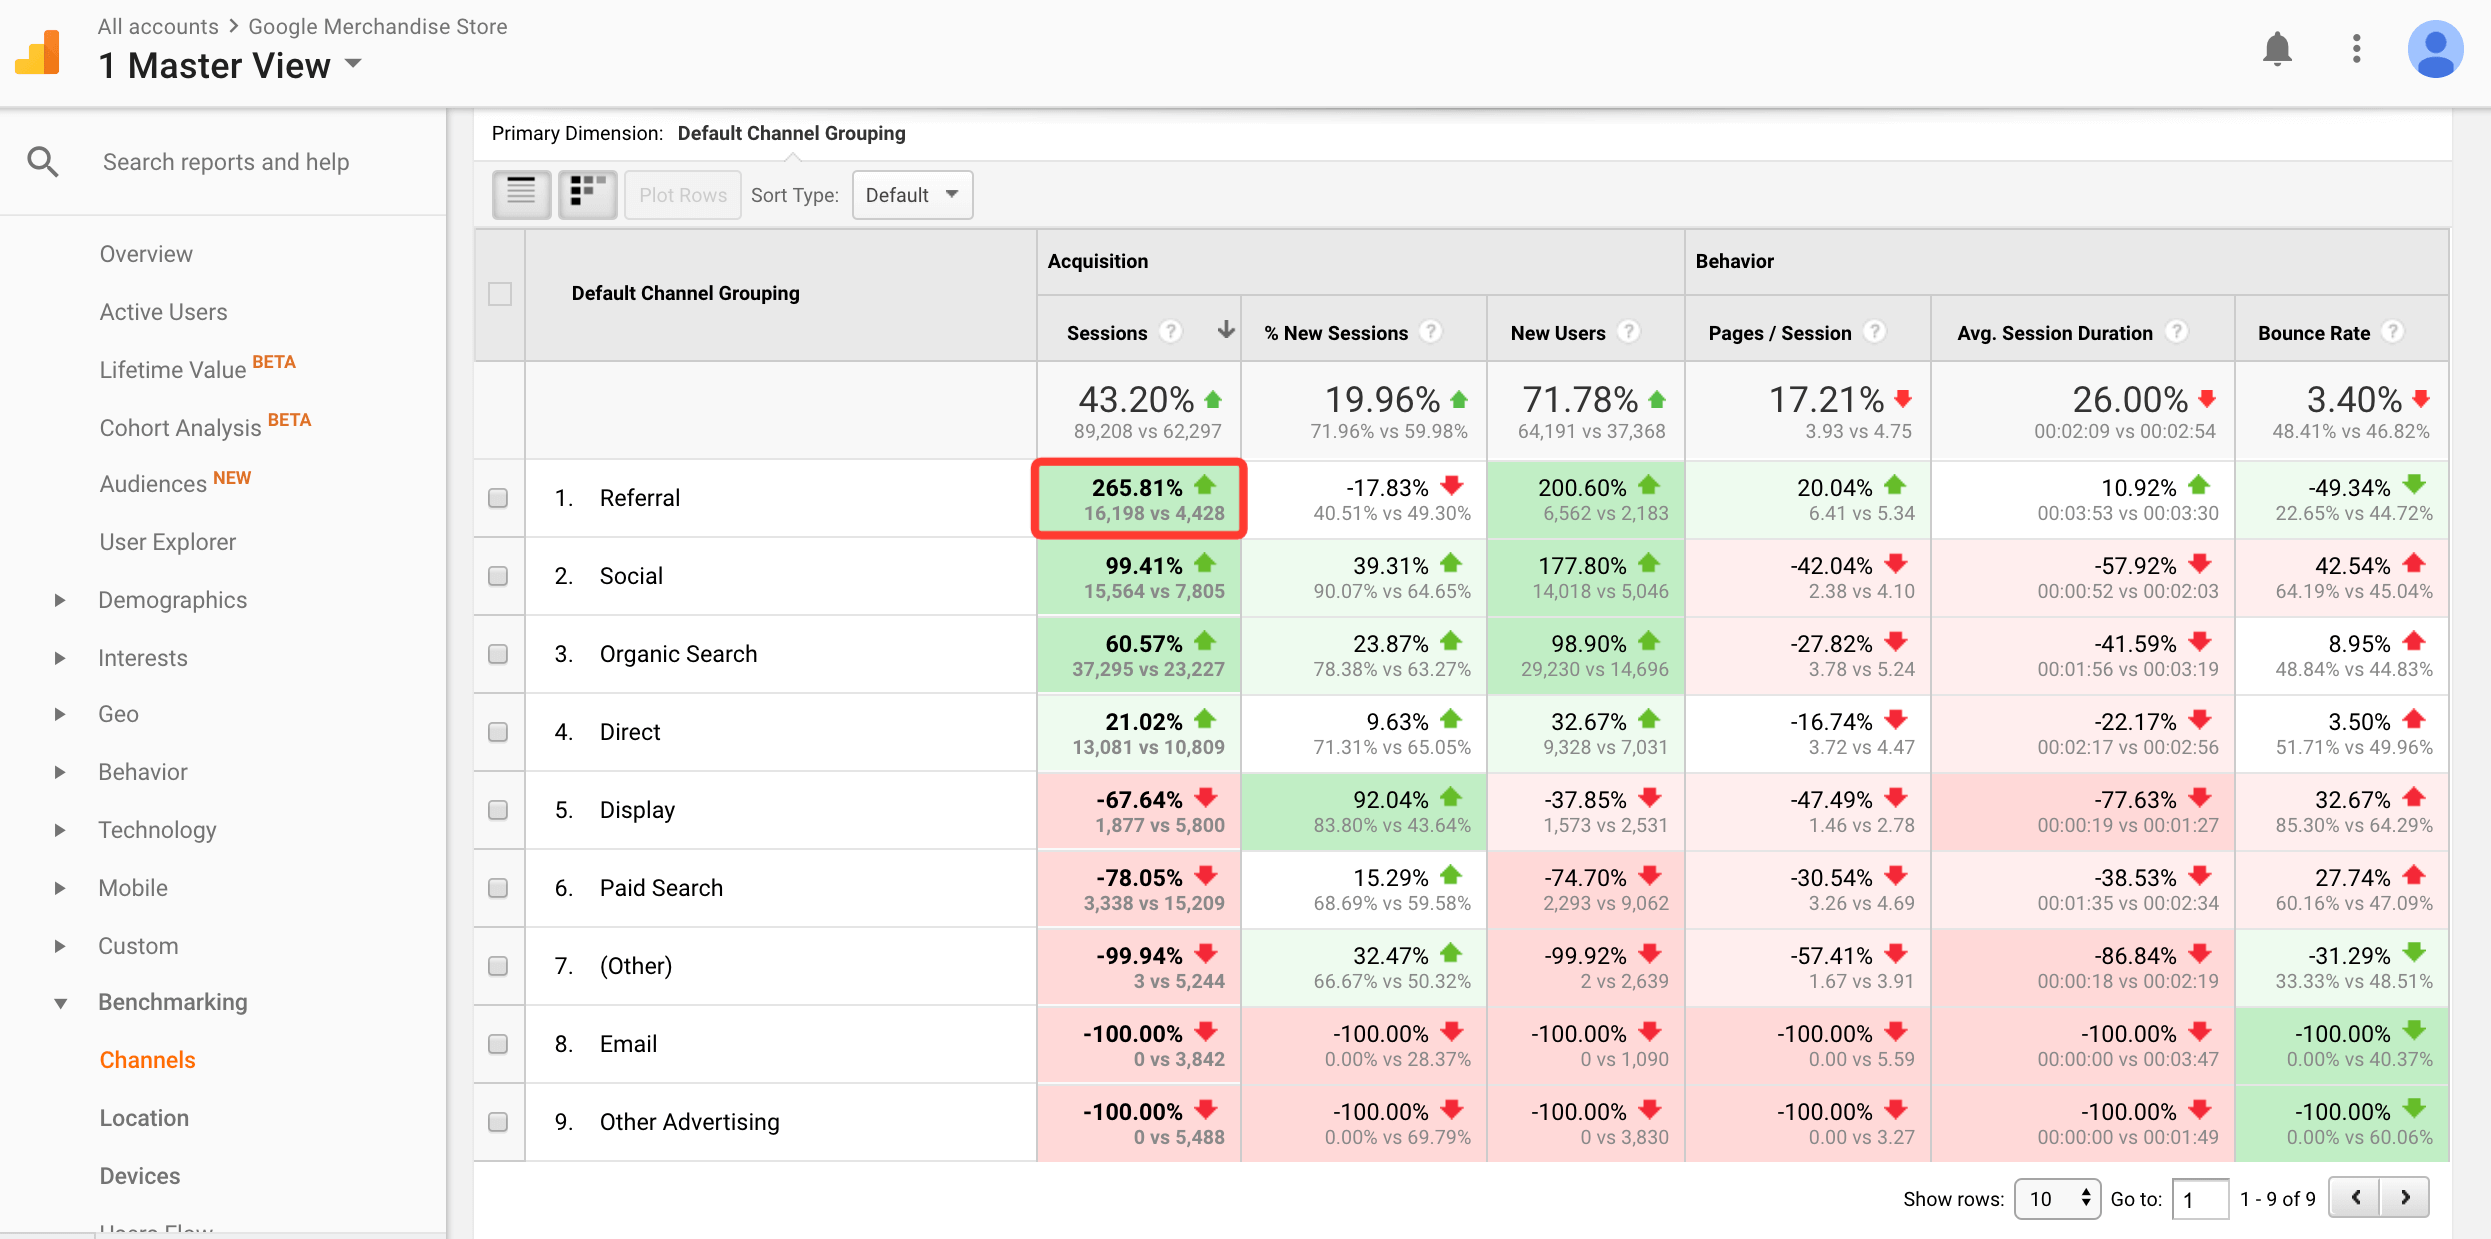This screenshot has width=2491, height=1239.
Task: Open the Overview report
Action: click(146, 254)
